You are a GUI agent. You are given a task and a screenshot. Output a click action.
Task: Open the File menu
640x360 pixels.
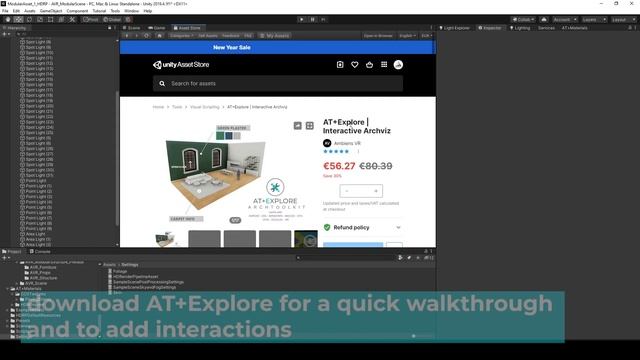click(5, 11)
